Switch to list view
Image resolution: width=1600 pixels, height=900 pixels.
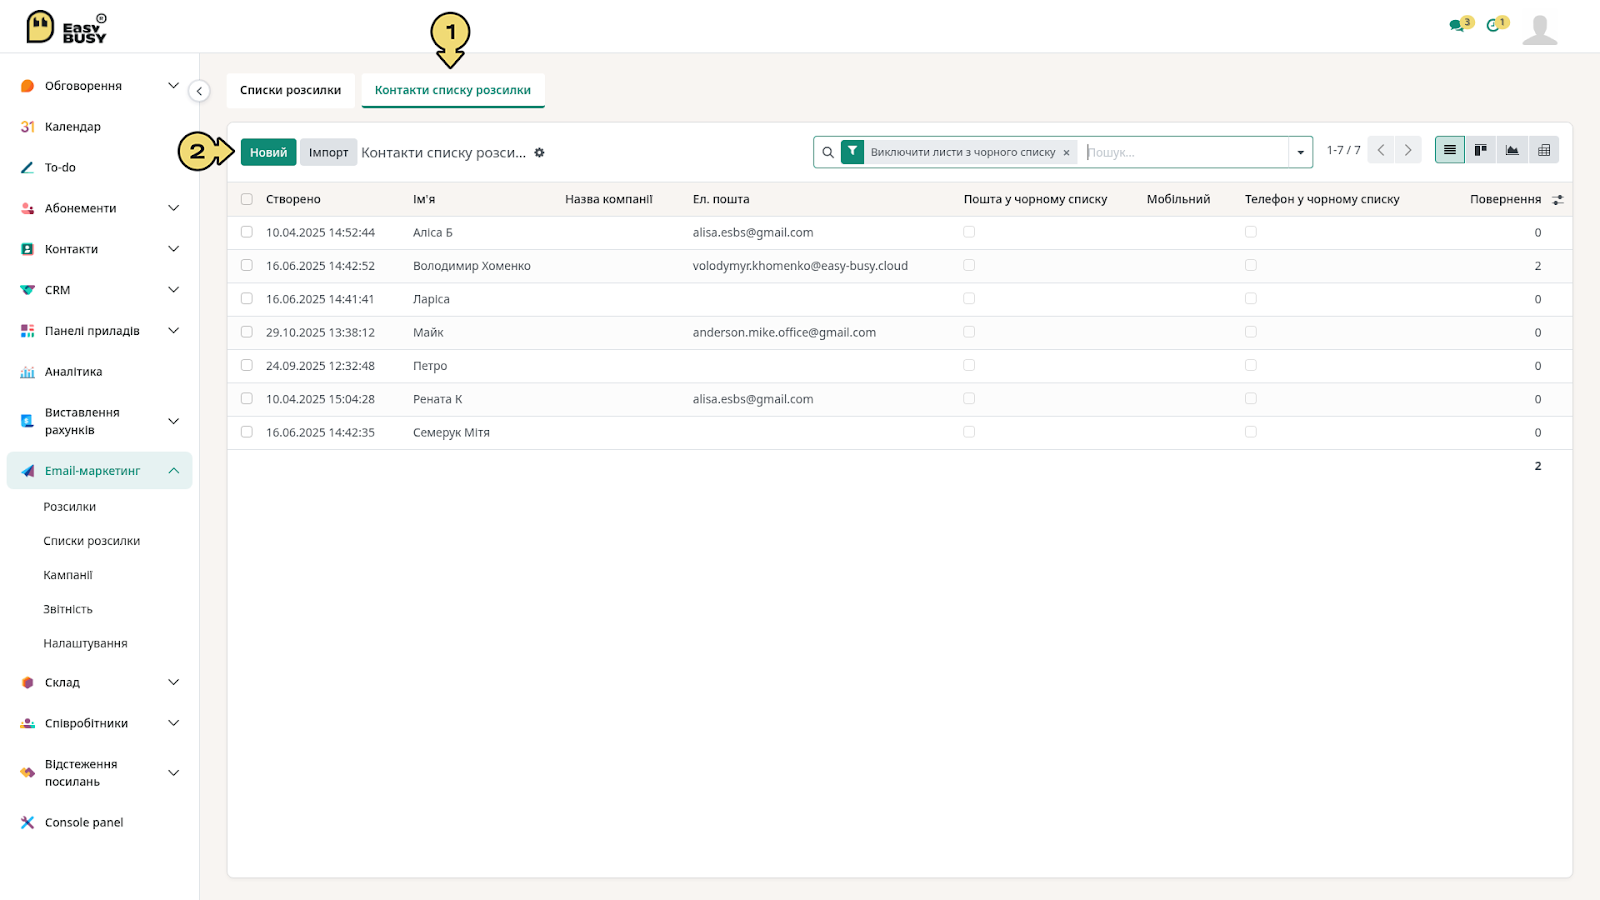(x=1450, y=150)
